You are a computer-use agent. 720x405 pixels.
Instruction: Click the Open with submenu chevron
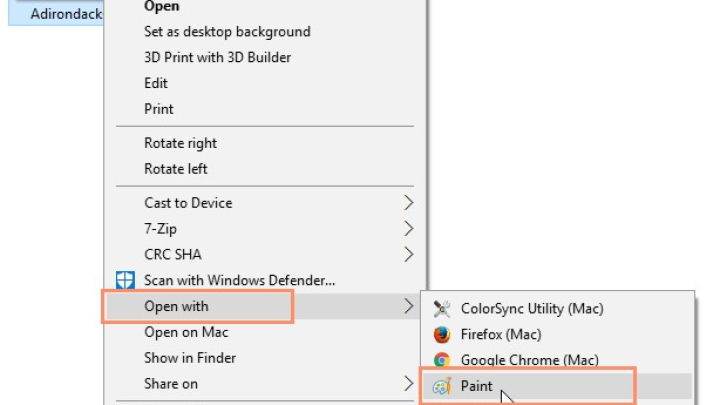tap(408, 306)
